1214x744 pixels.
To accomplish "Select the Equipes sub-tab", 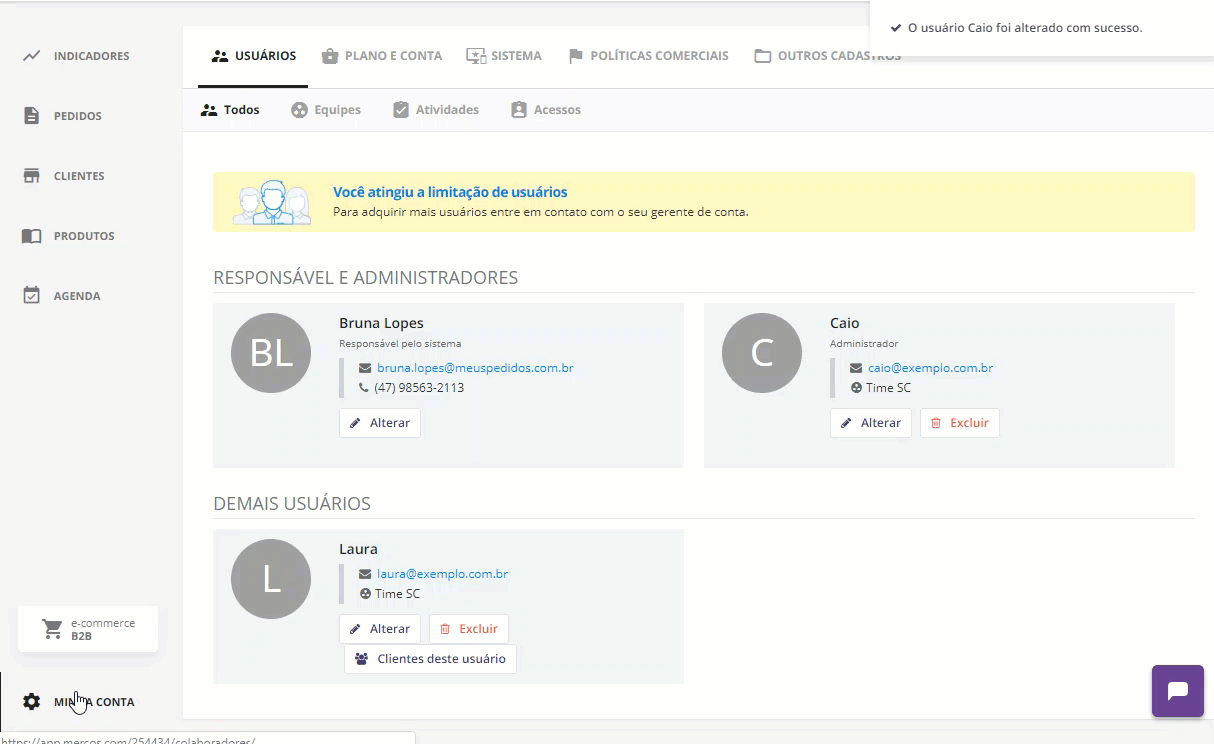I will tap(326, 110).
